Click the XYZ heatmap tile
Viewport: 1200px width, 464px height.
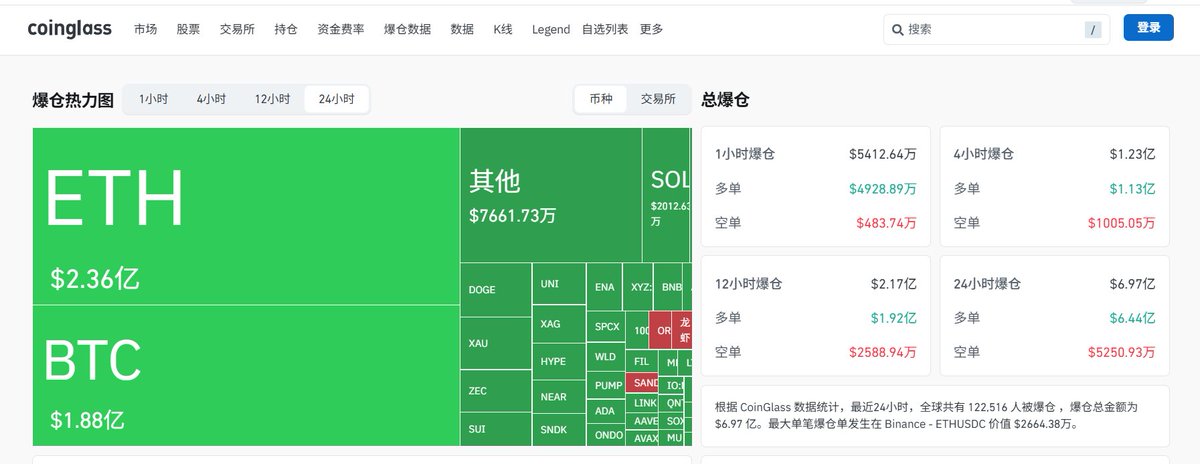click(638, 287)
